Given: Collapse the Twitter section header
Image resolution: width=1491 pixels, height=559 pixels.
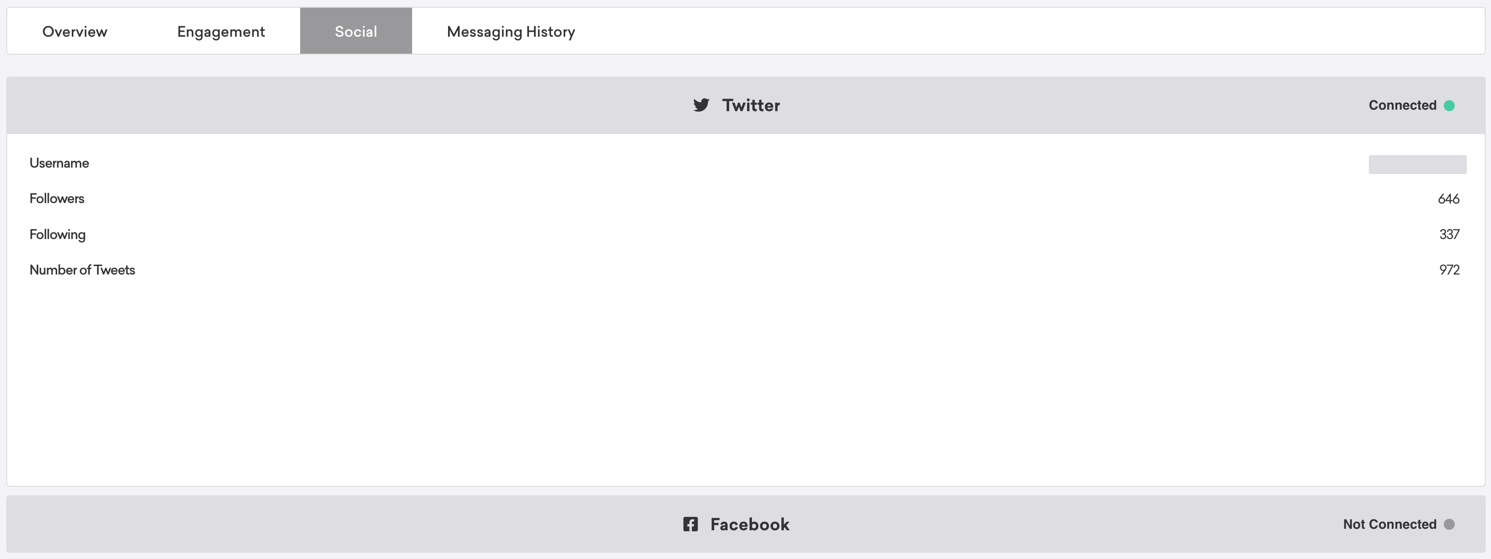Looking at the screenshot, I should (x=746, y=105).
